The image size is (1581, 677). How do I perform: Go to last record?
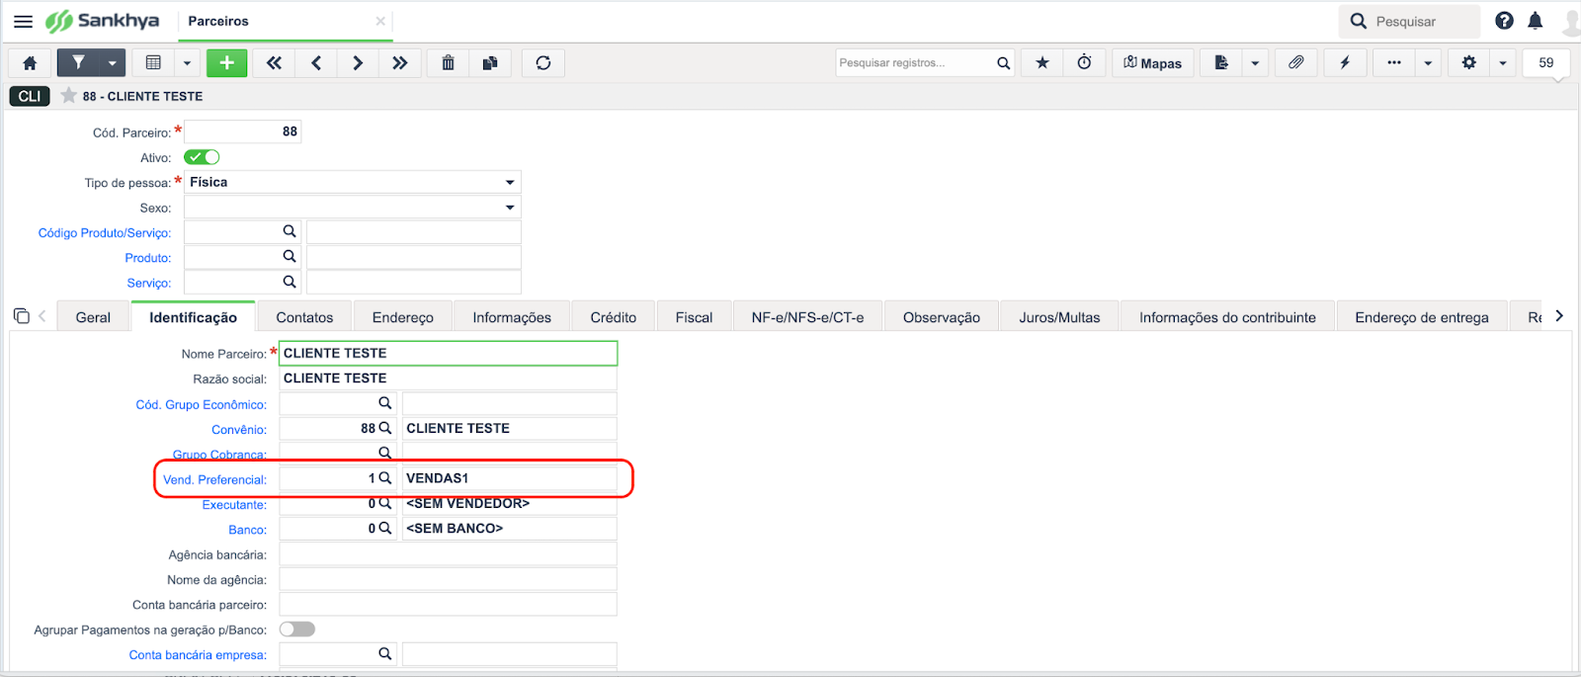click(x=400, y=63)
